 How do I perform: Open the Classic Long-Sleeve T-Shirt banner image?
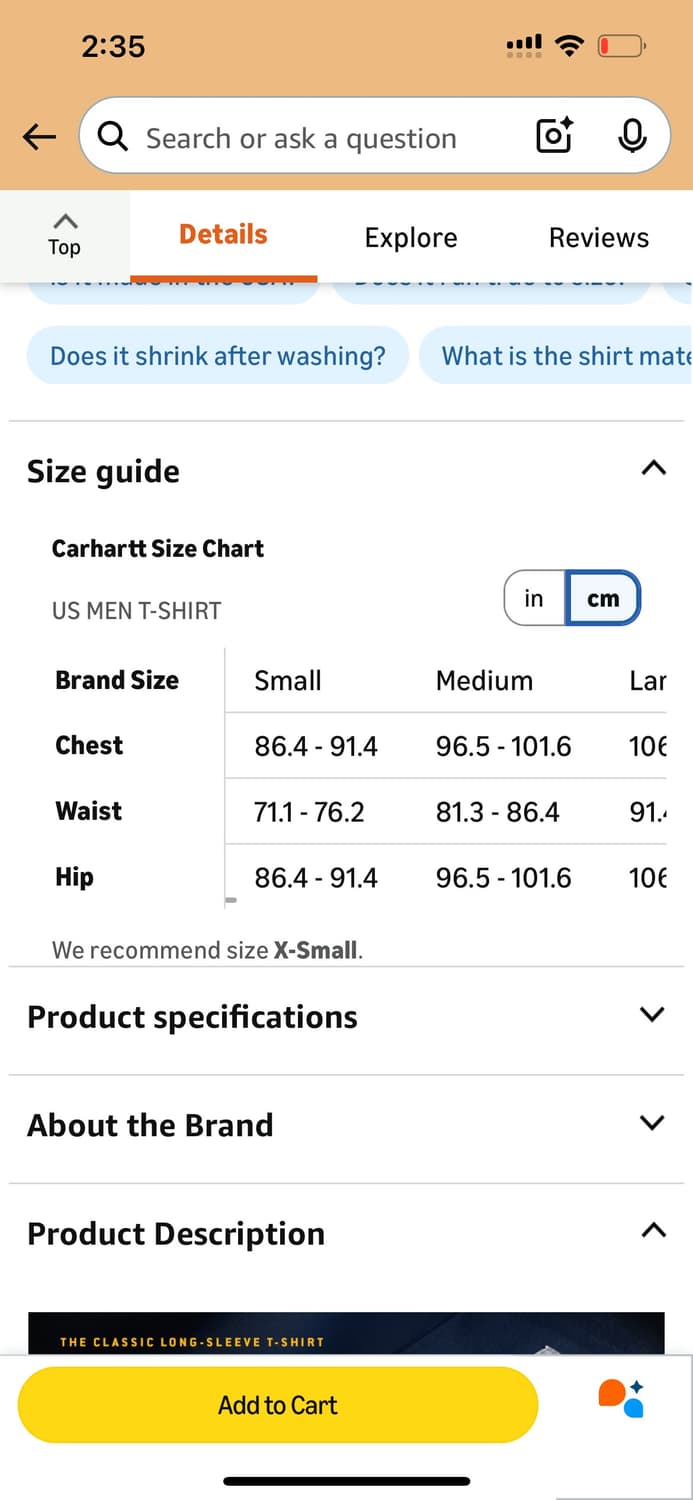(x=346, y=1334)
